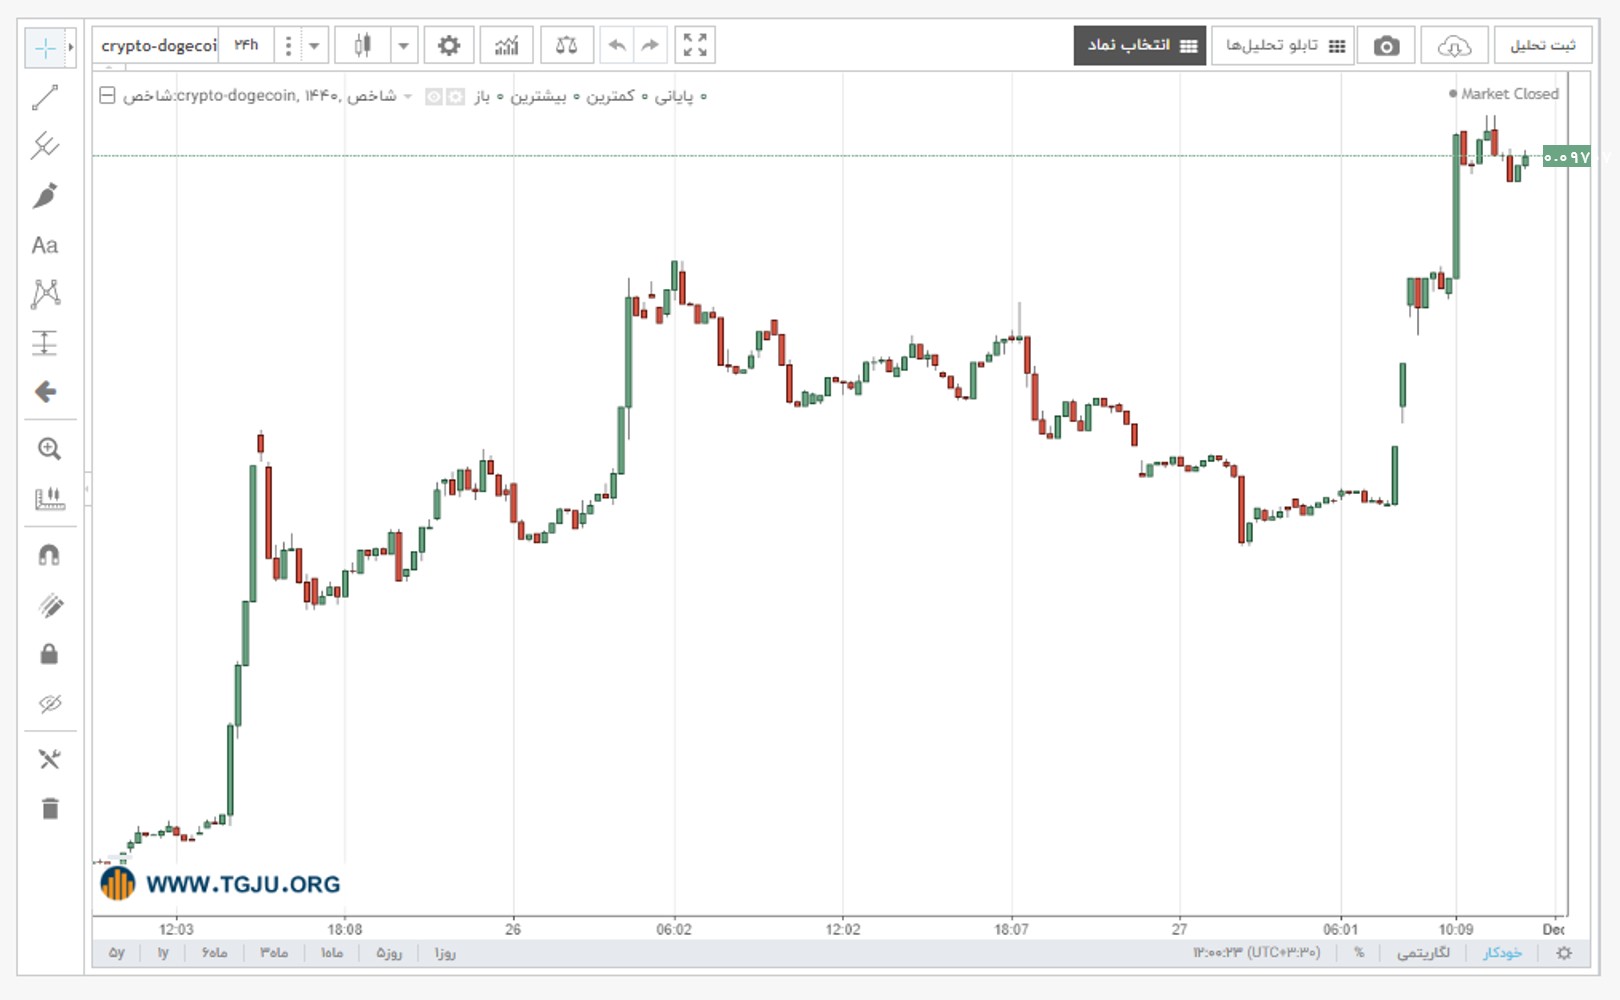Select the 1y time range
1620x1000 pixels.
coord(163,953)
